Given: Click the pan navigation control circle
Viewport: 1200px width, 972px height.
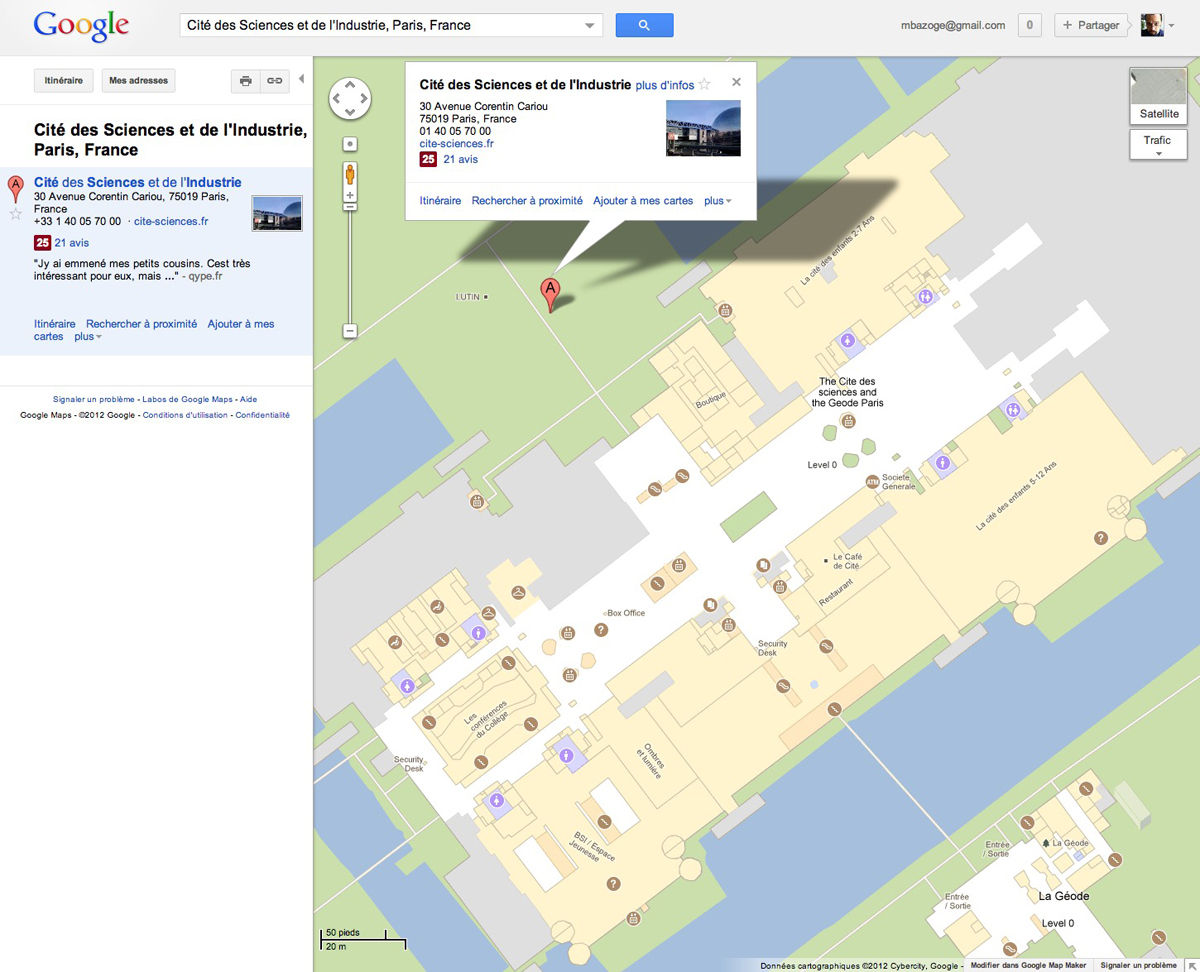Looking at the screenshot, I should 350,98.
